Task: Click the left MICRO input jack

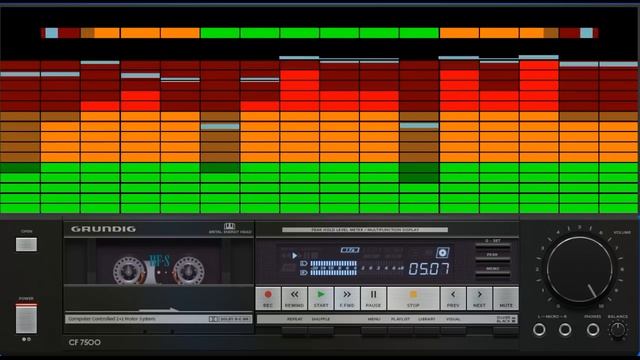Action: coord(539,329)
